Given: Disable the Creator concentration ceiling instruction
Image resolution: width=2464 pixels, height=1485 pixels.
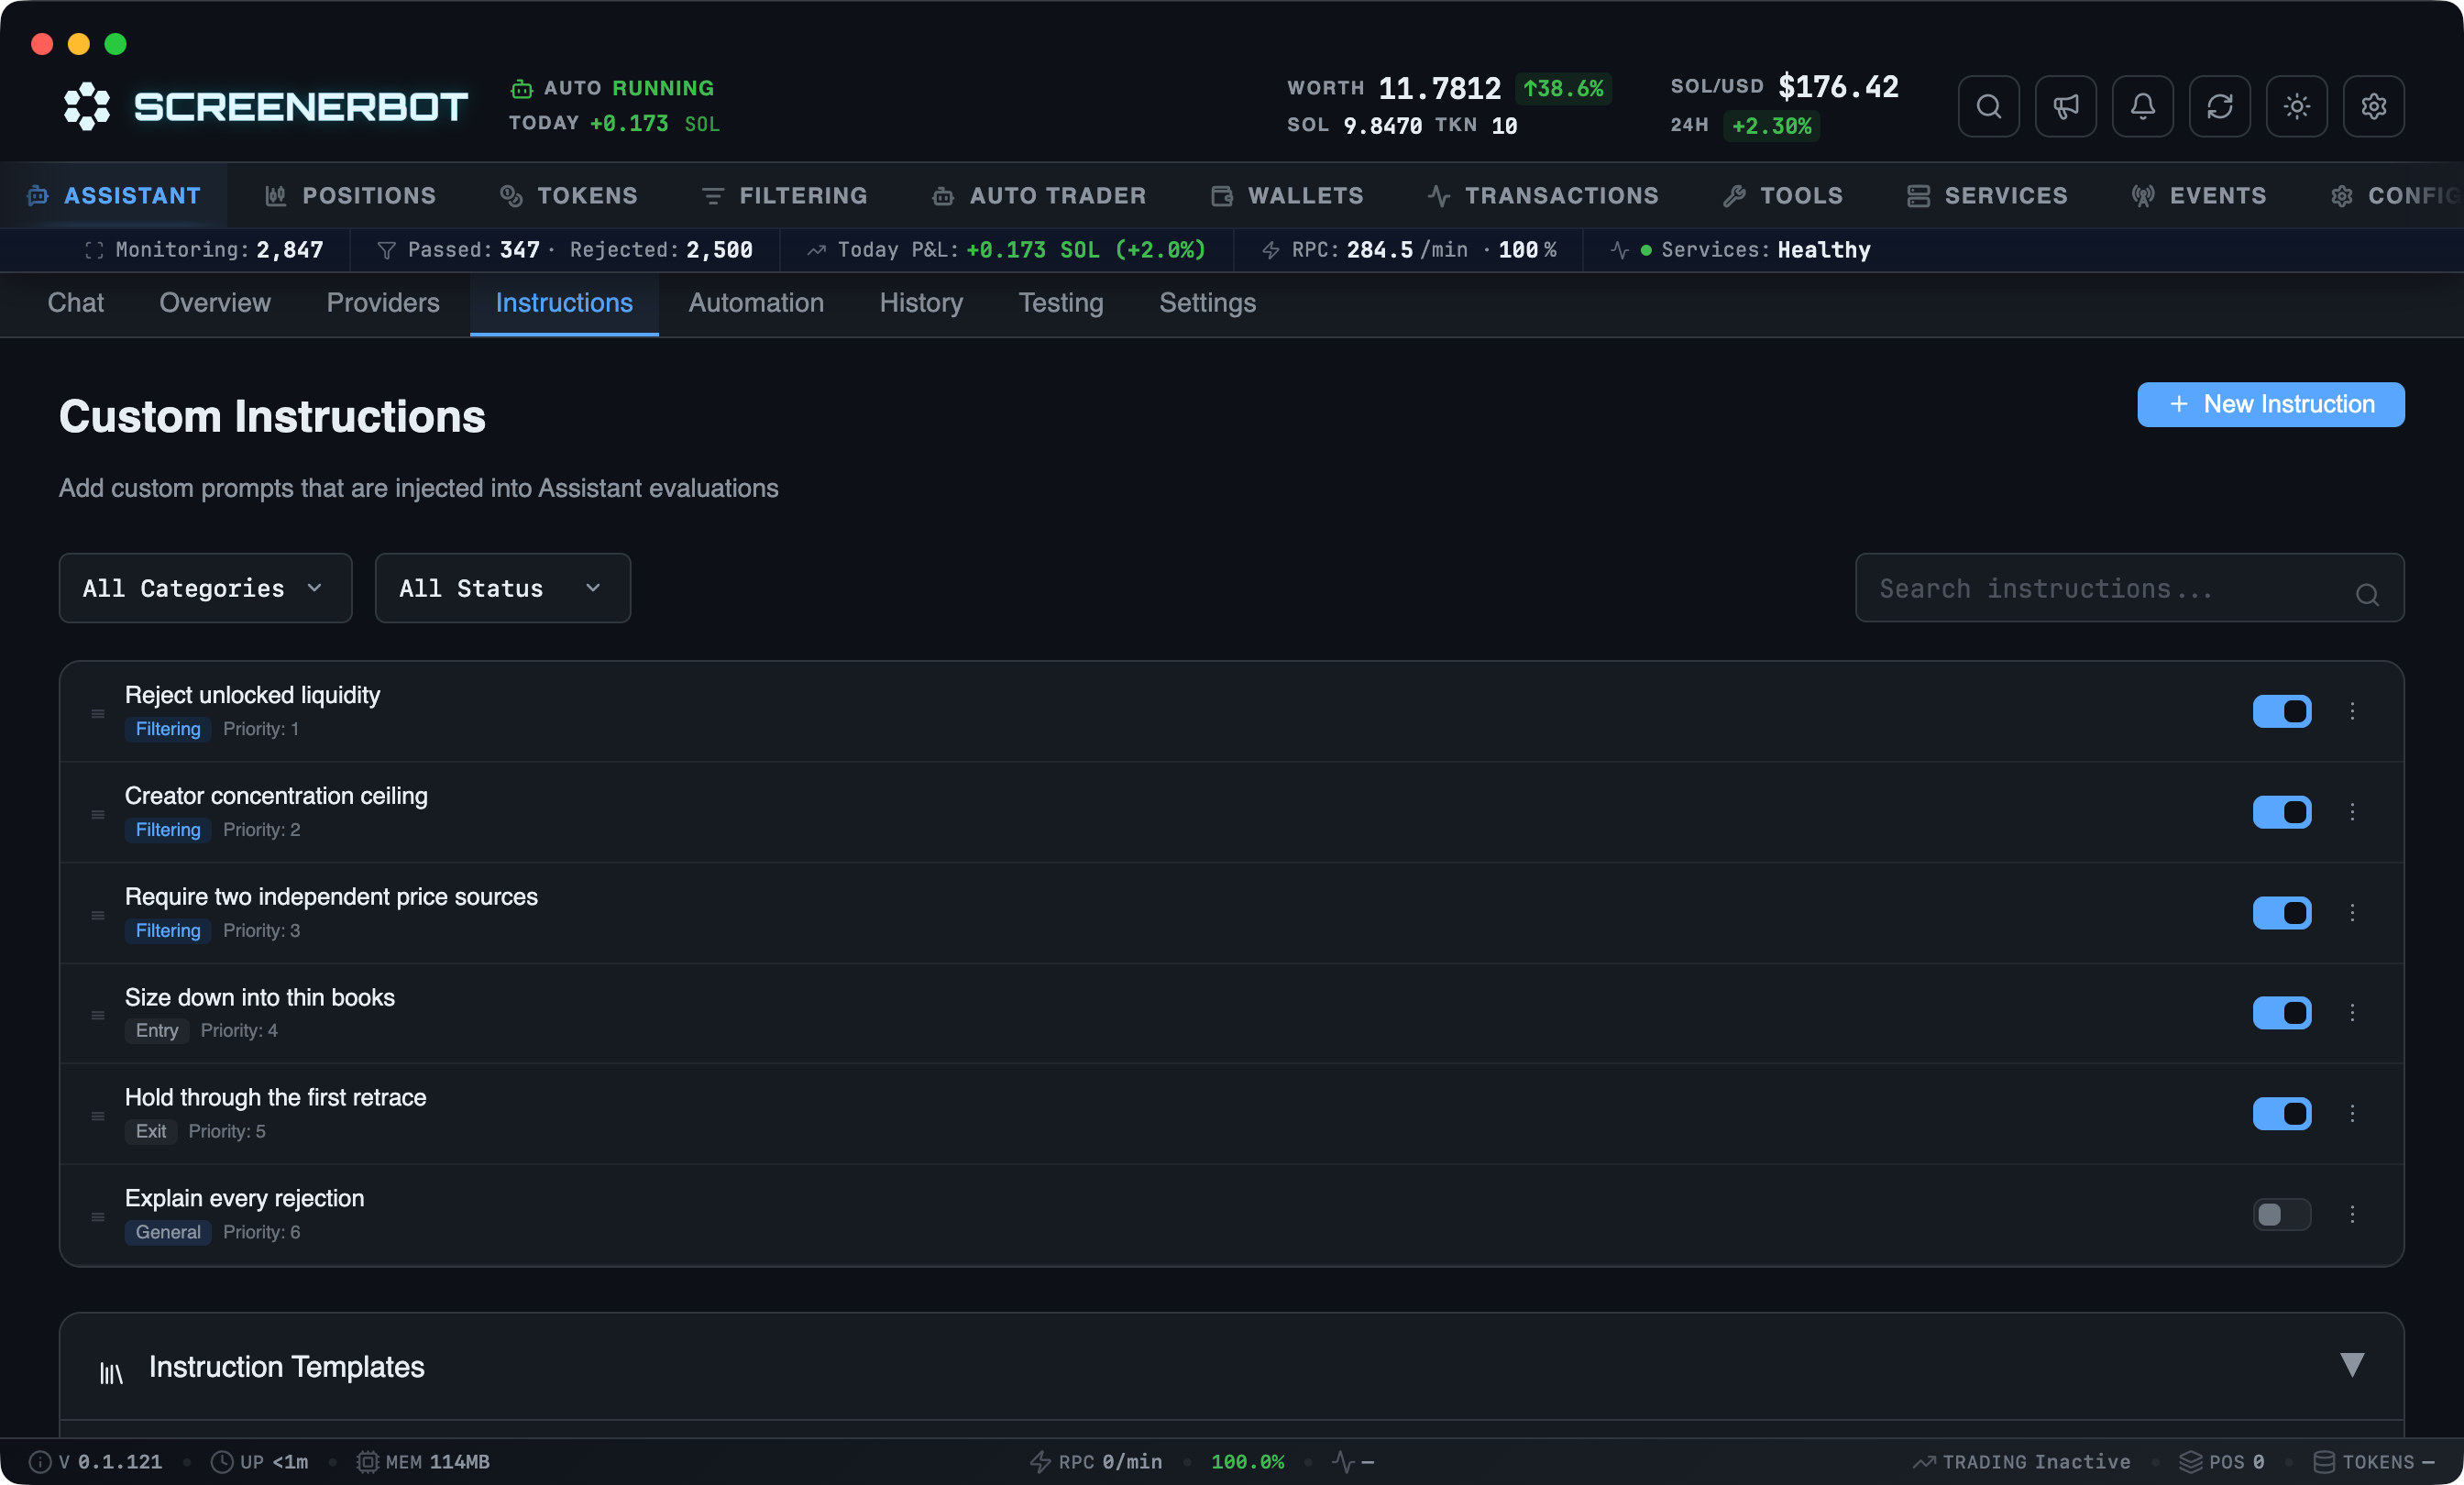Looking at the screenshot, I should pyautogui.click(x=2282, y=812).
